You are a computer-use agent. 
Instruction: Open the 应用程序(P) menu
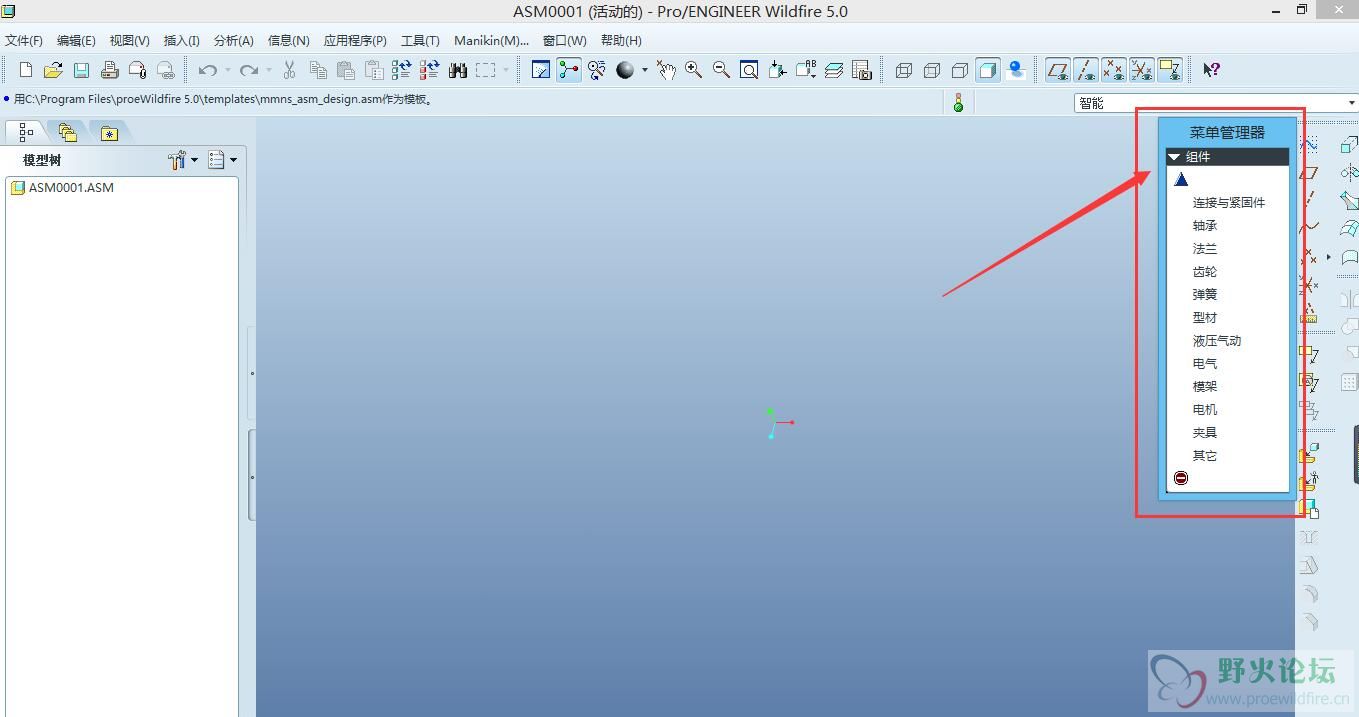pyautogui.click(x=355, y=41)
